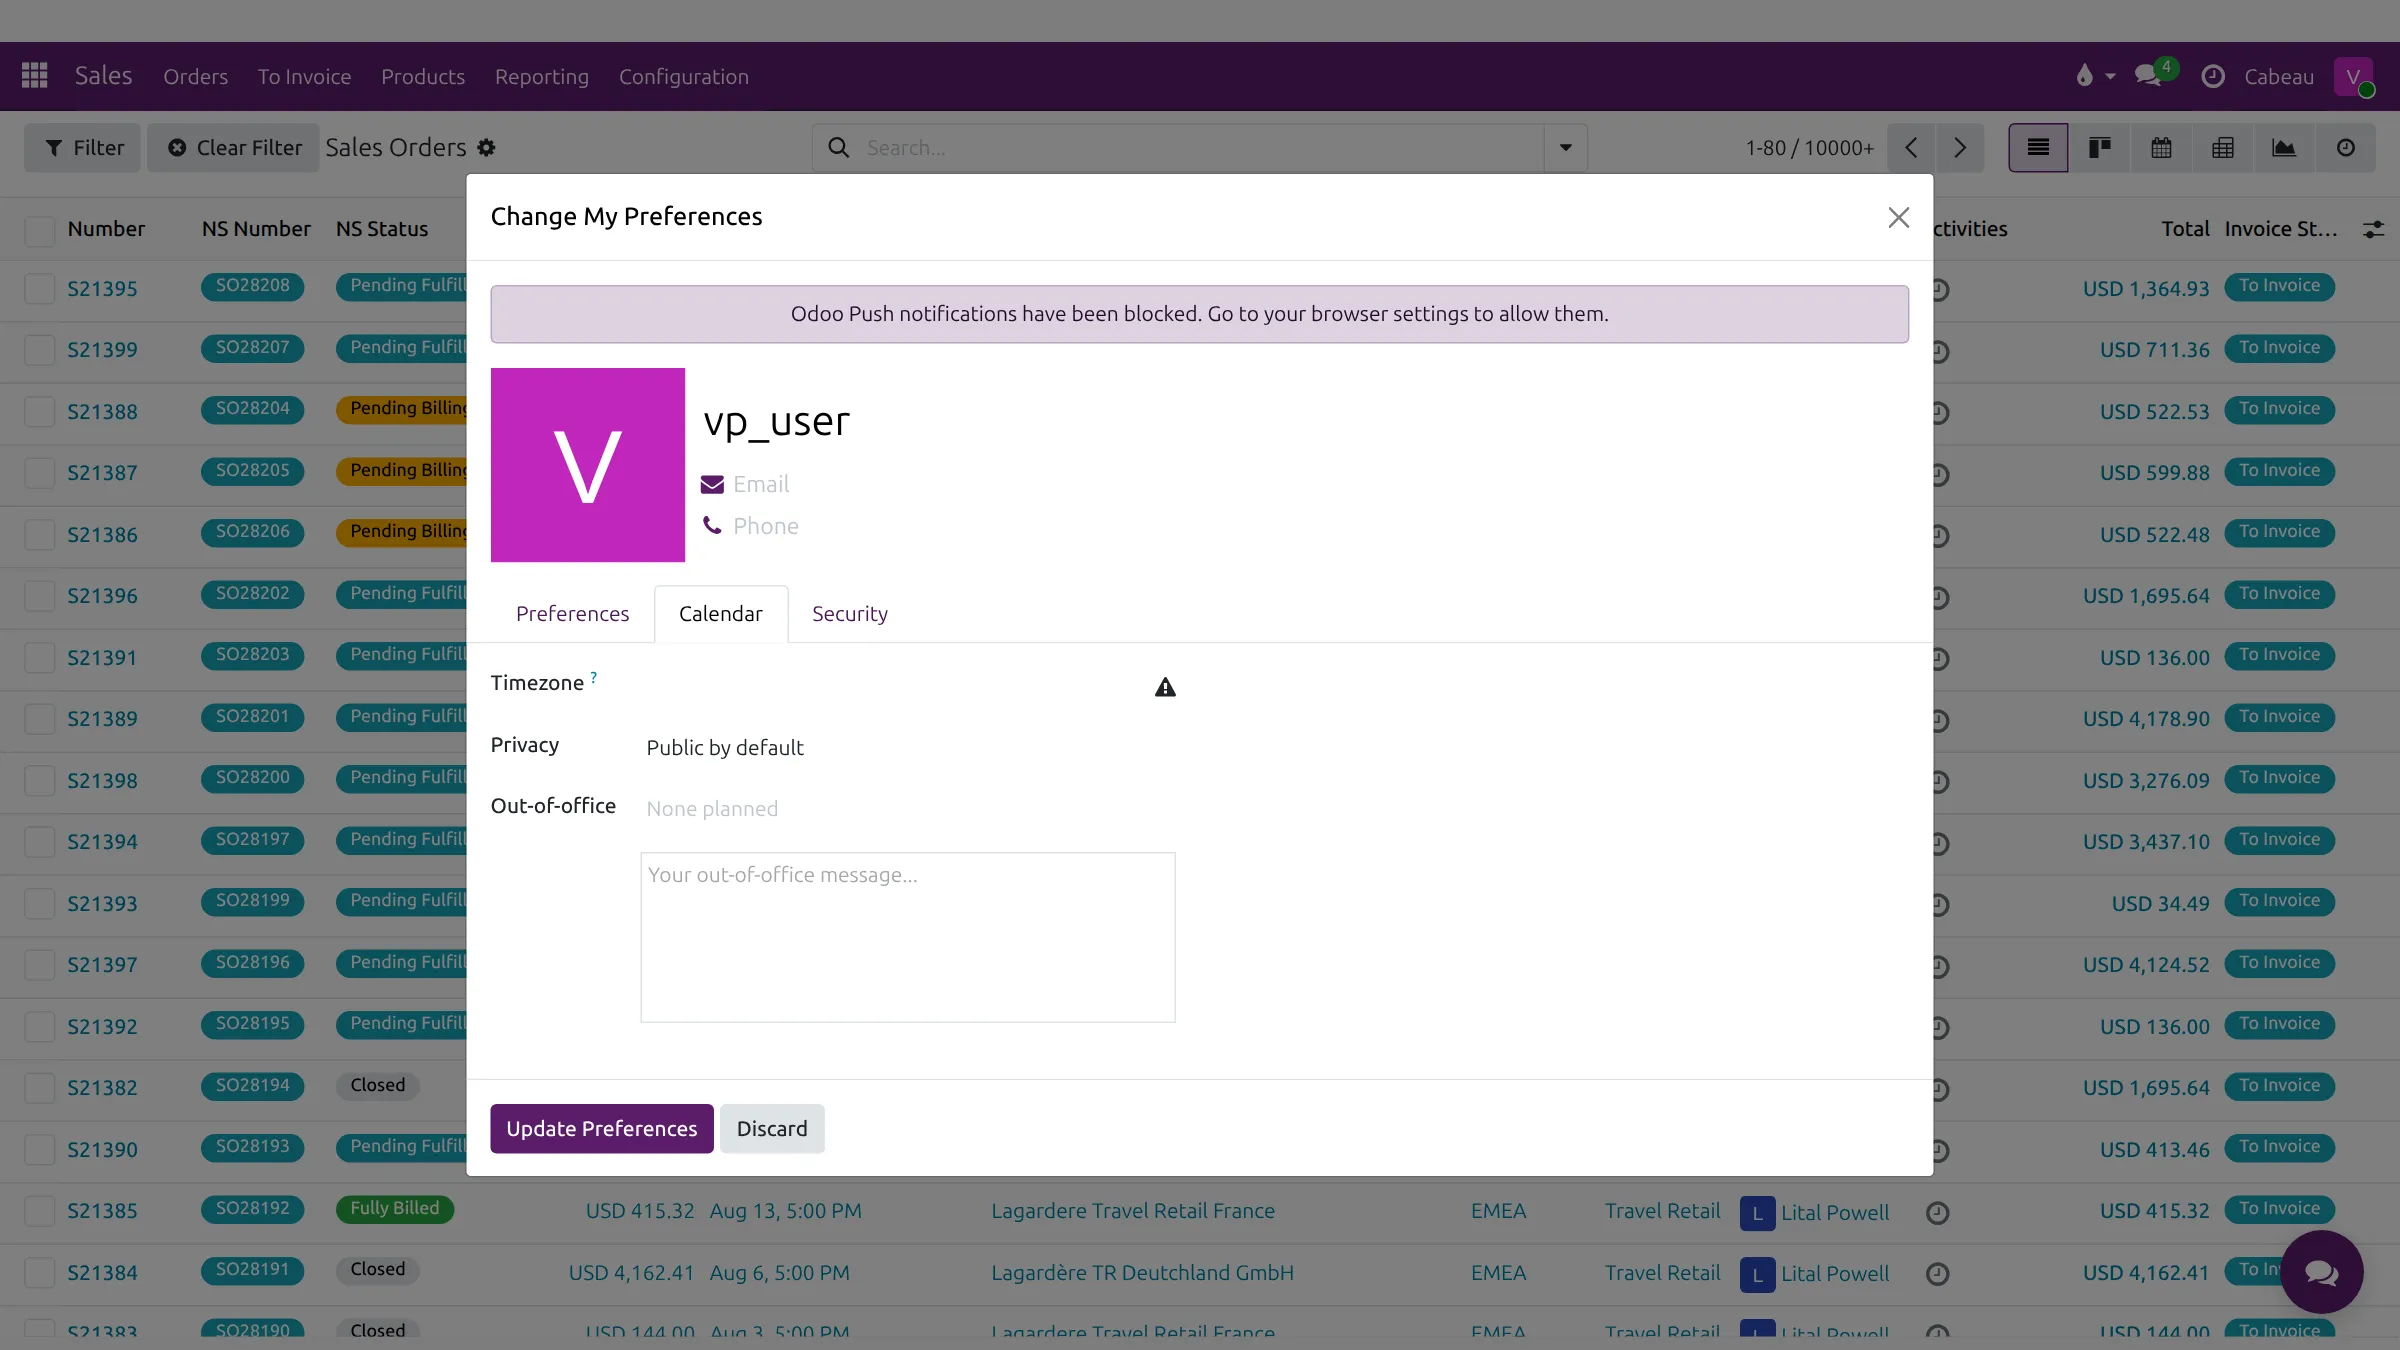This screenshot has height=1350, width=2400.
Task: Select checkbox for order S21395
Action: 40,289
